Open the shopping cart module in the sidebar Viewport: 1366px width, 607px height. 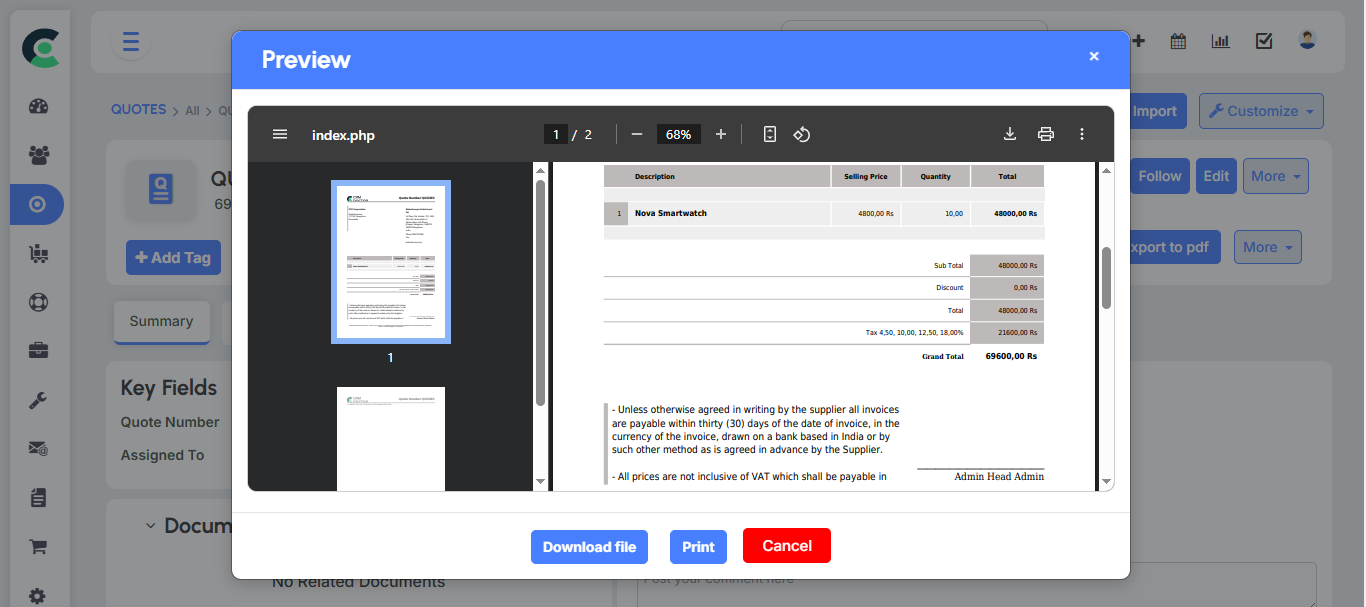pos(37,546)
